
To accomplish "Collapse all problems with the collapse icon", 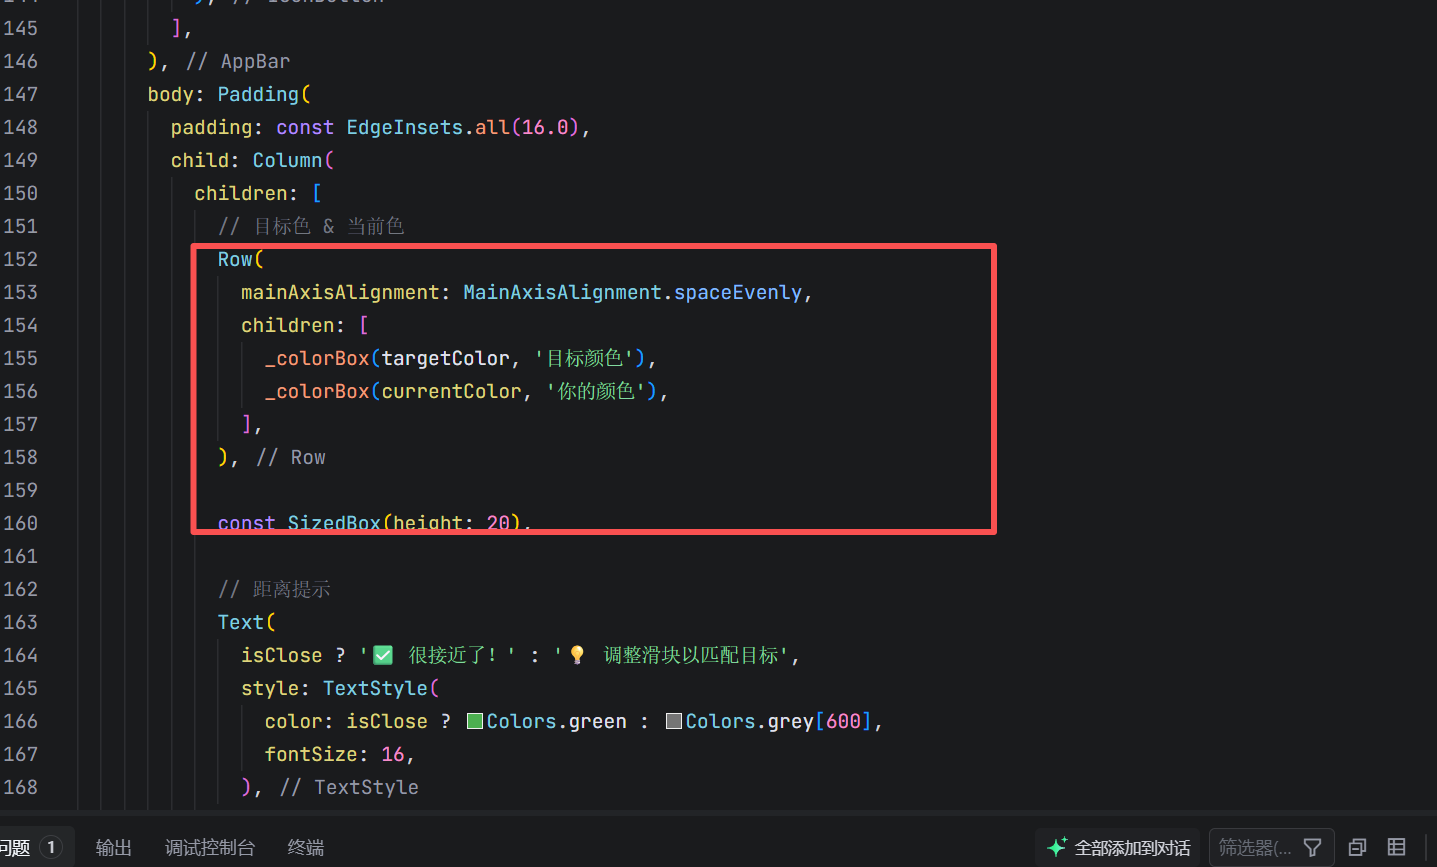I will point(1357,848).
